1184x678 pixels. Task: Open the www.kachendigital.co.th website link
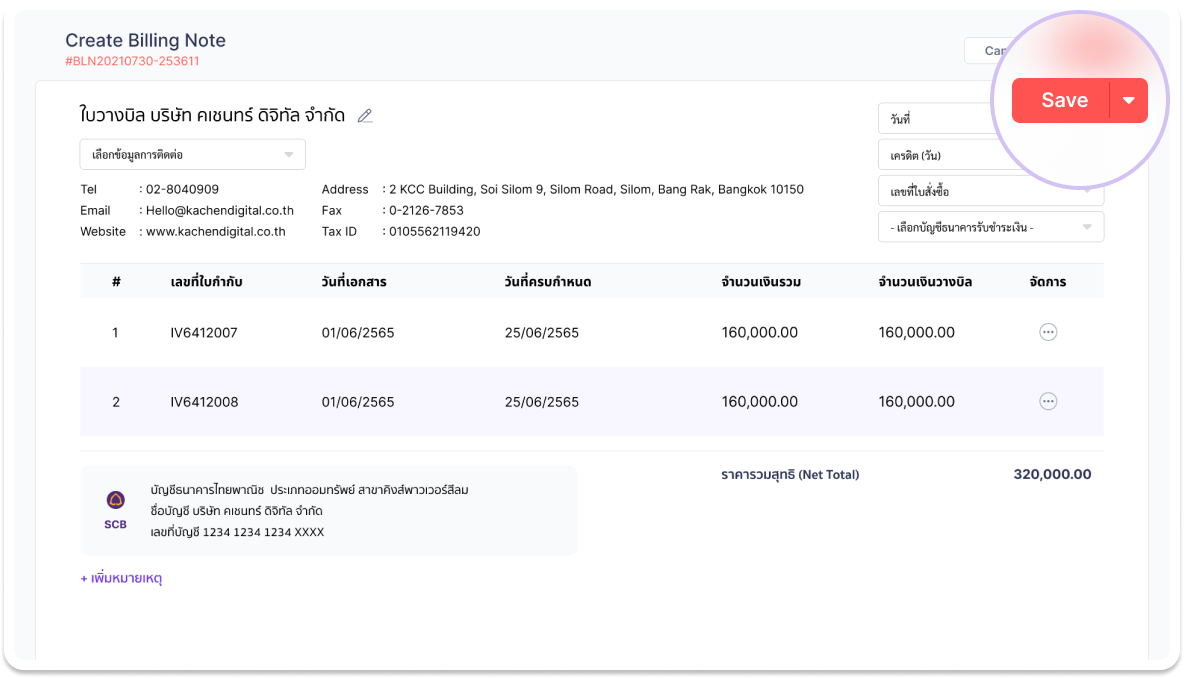click(x=215, y=232)
